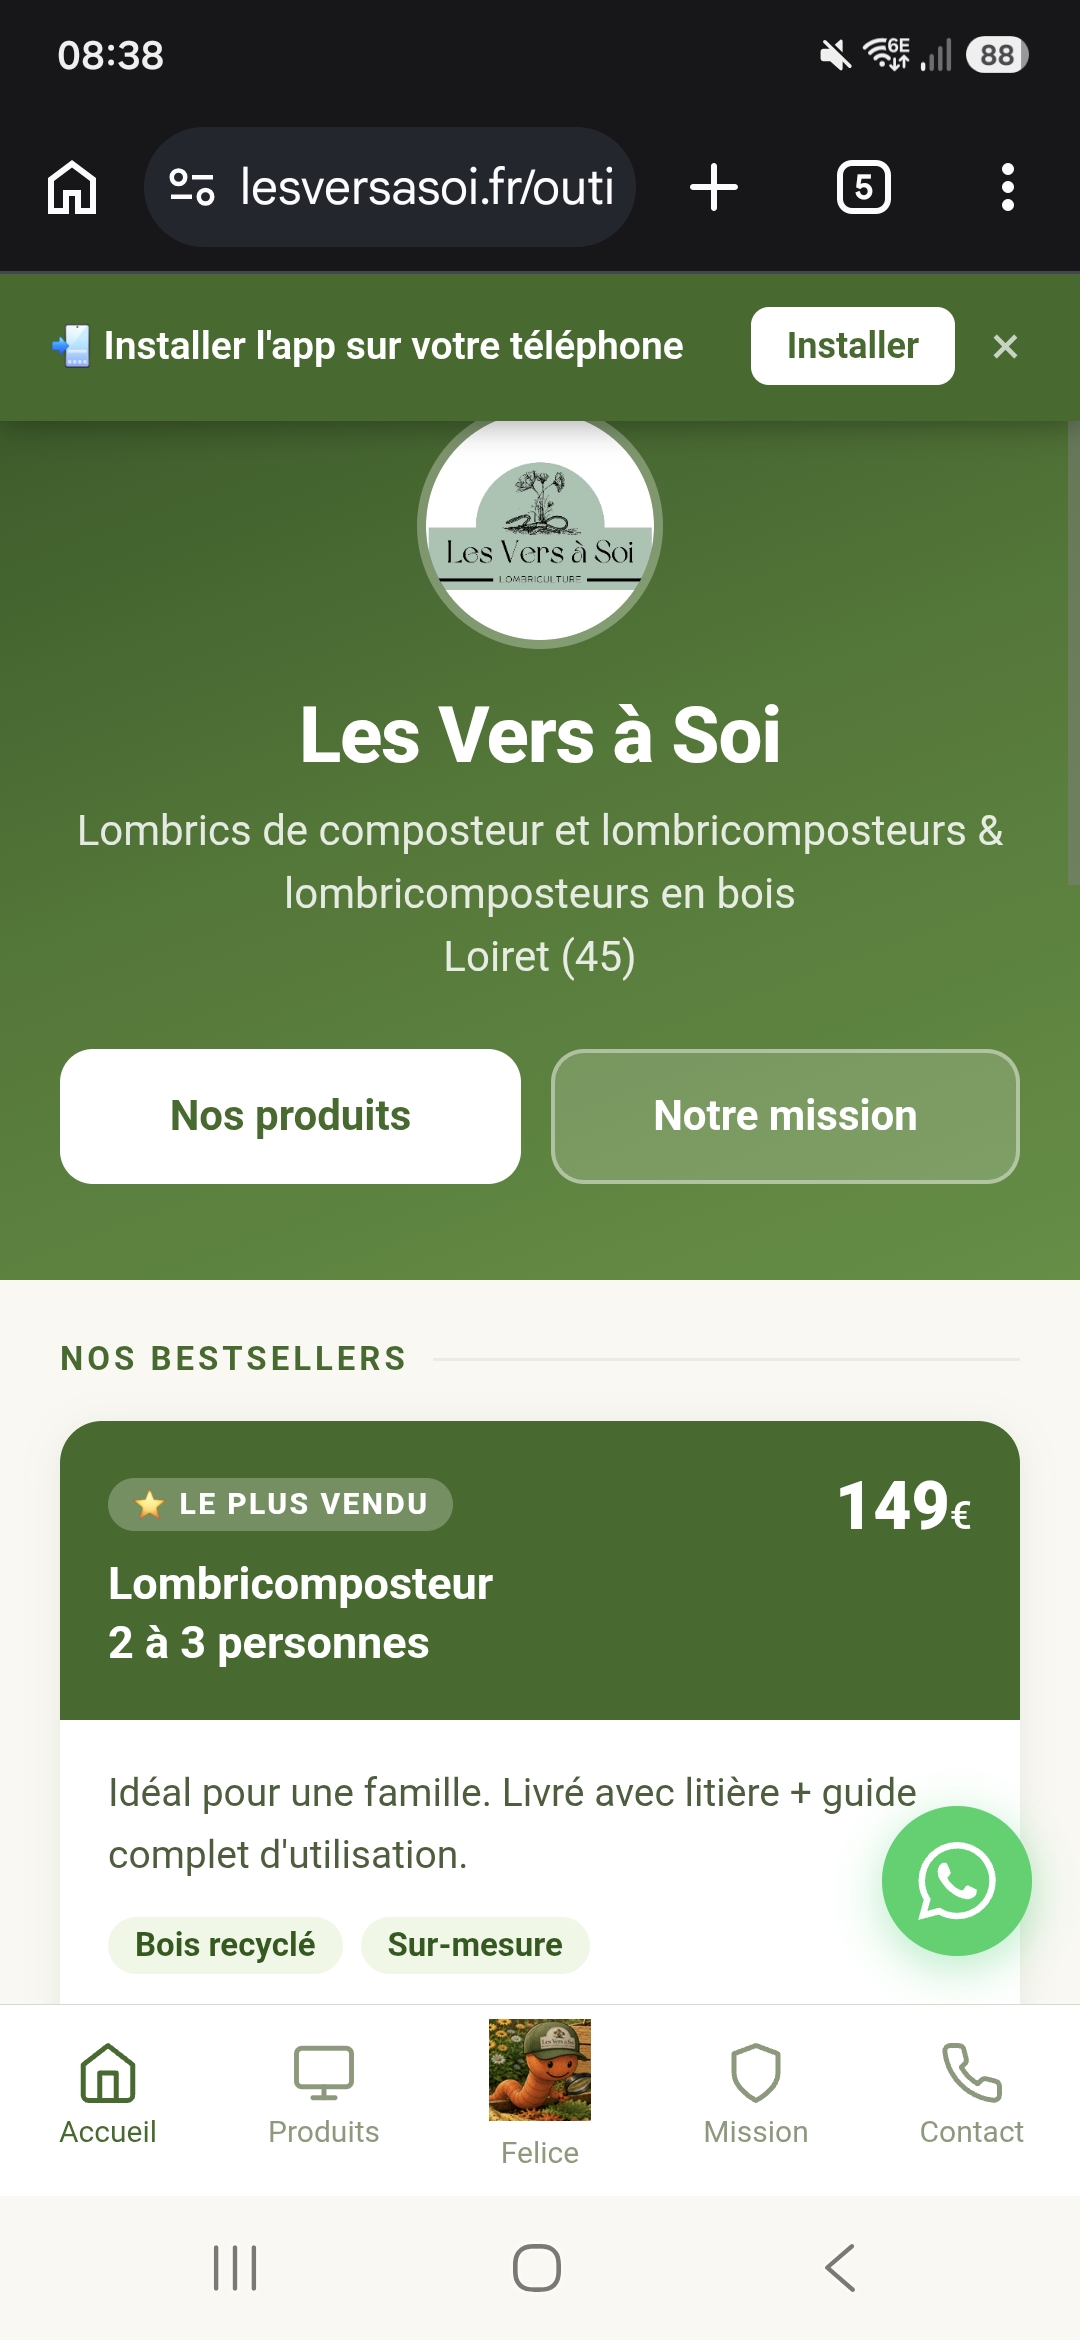The height and width of the screenshot is (2340, 1080).
Task: Open the Contact phone tab
Action: tap(972, 2094)
